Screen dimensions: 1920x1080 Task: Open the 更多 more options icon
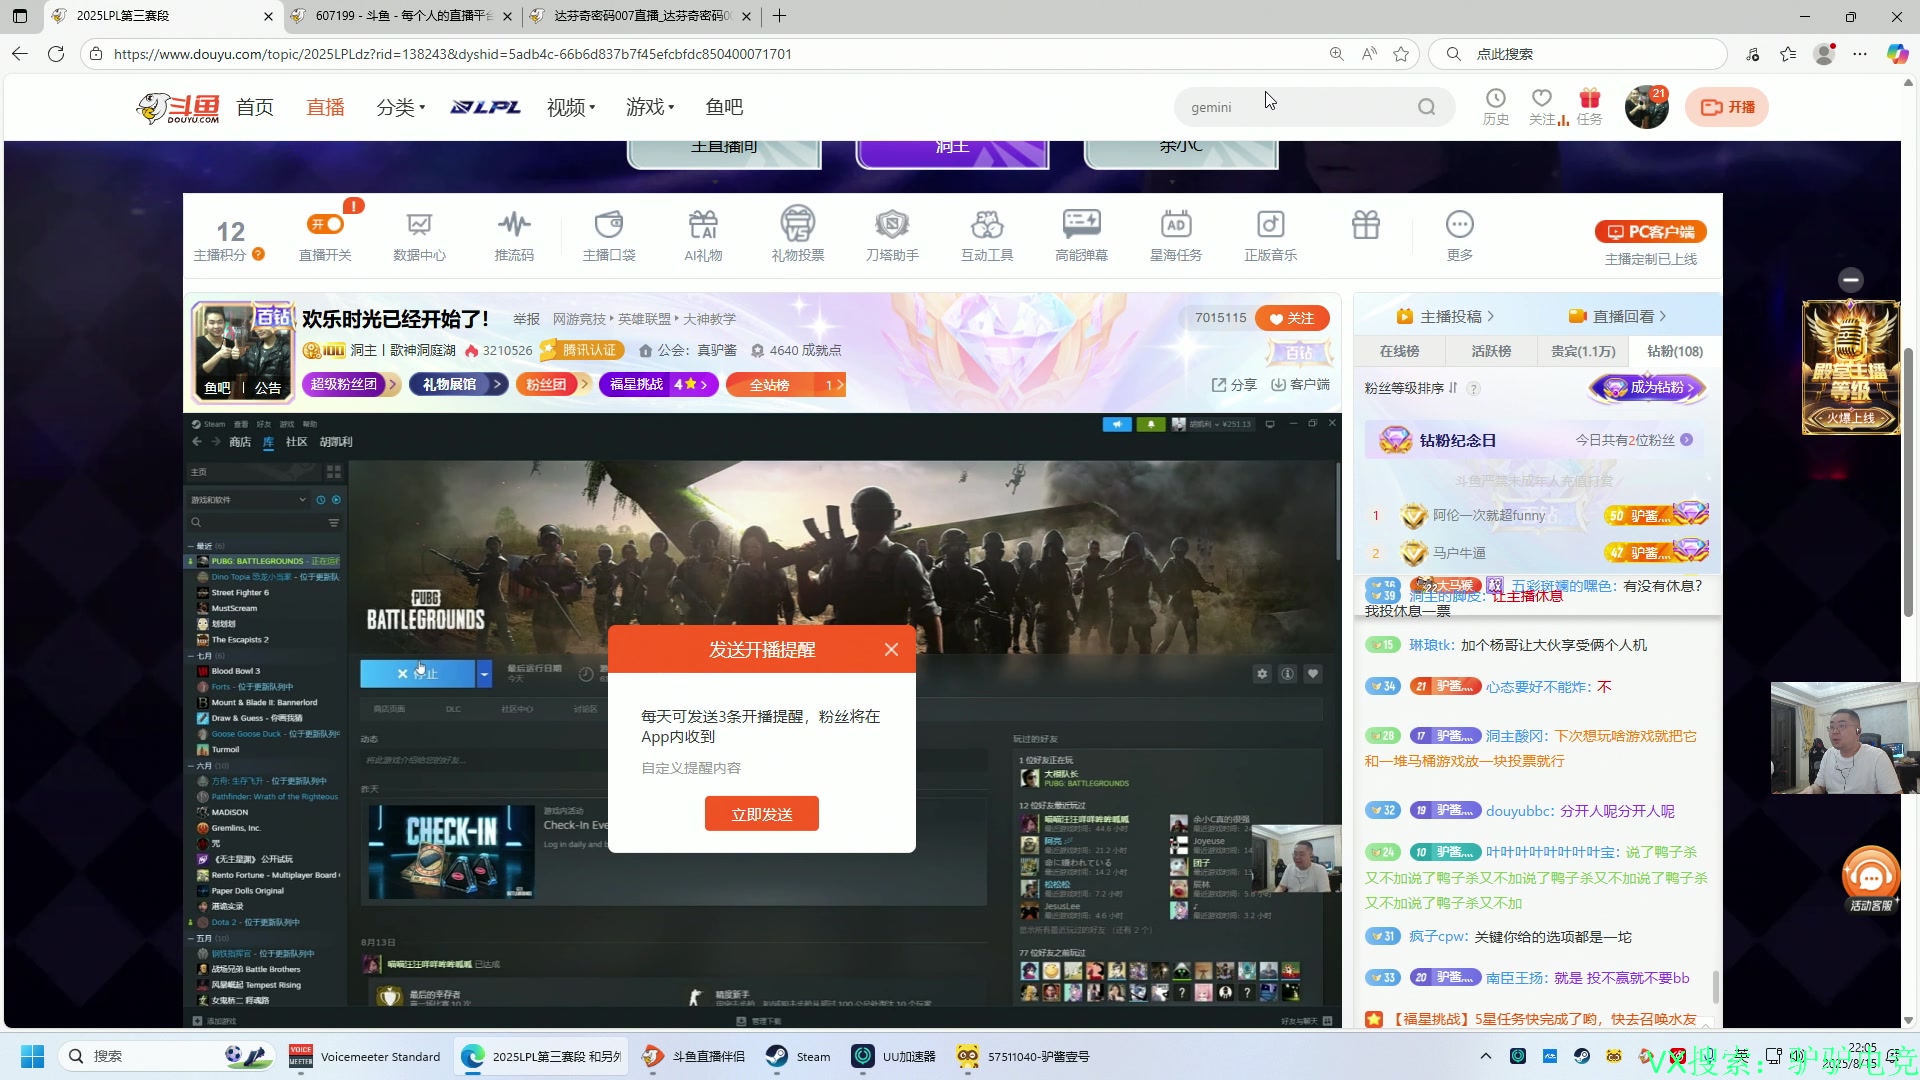[x=1460, y=225]
